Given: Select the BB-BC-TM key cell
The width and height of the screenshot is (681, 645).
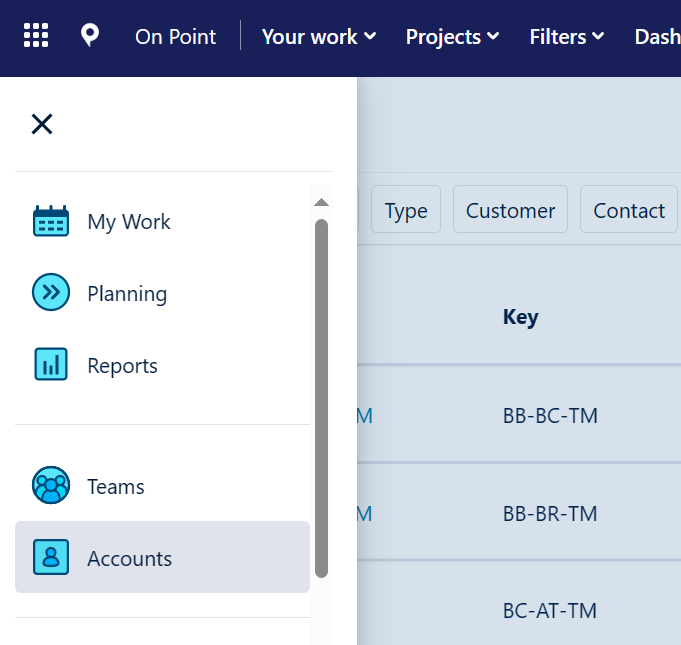Looking at the screenshot, I should point(550,416).
